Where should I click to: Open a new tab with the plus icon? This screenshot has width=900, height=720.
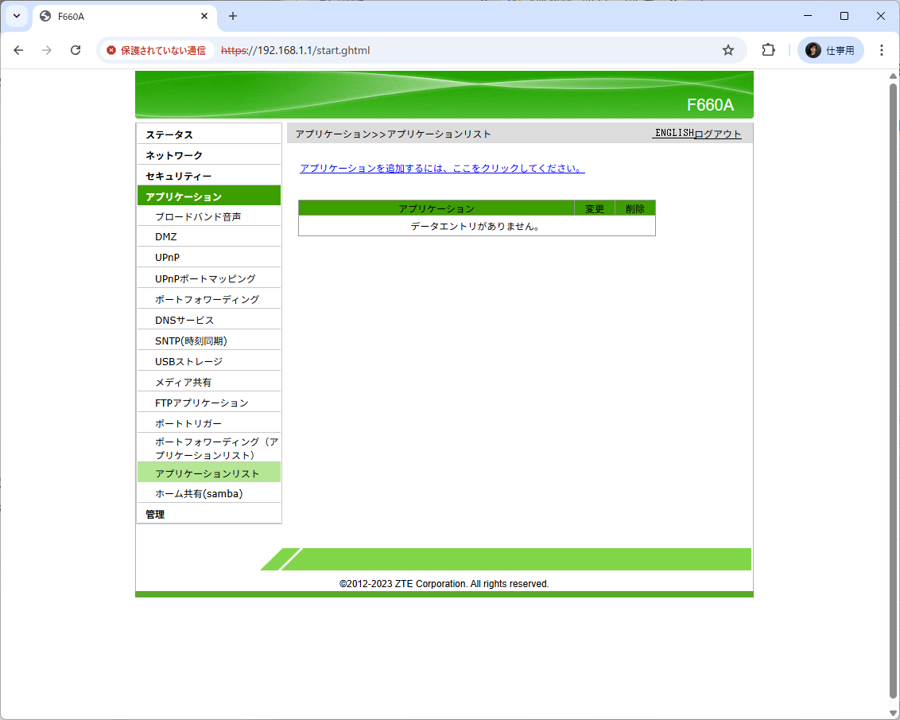tap(233, 16)
